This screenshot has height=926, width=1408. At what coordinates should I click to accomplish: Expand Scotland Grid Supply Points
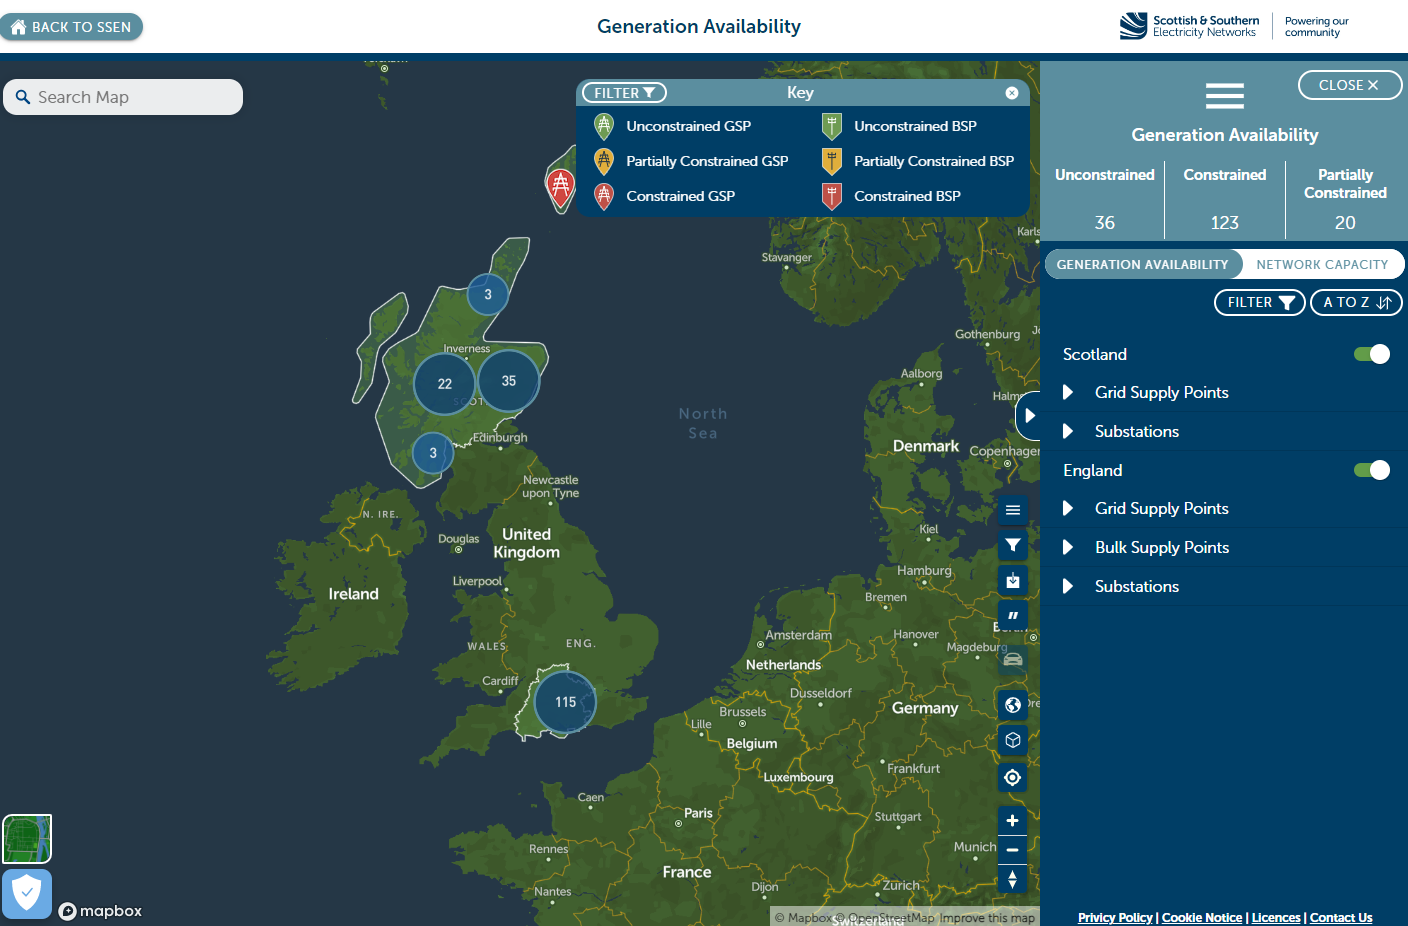pyautogui.click(x=1161, y=392)
